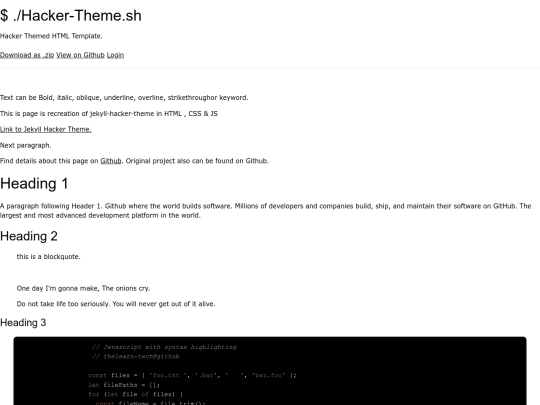Screen dimensions: 540x405
Task: Click the 'Do not take life too seriously' quote
Action: [x=116, y=304]
